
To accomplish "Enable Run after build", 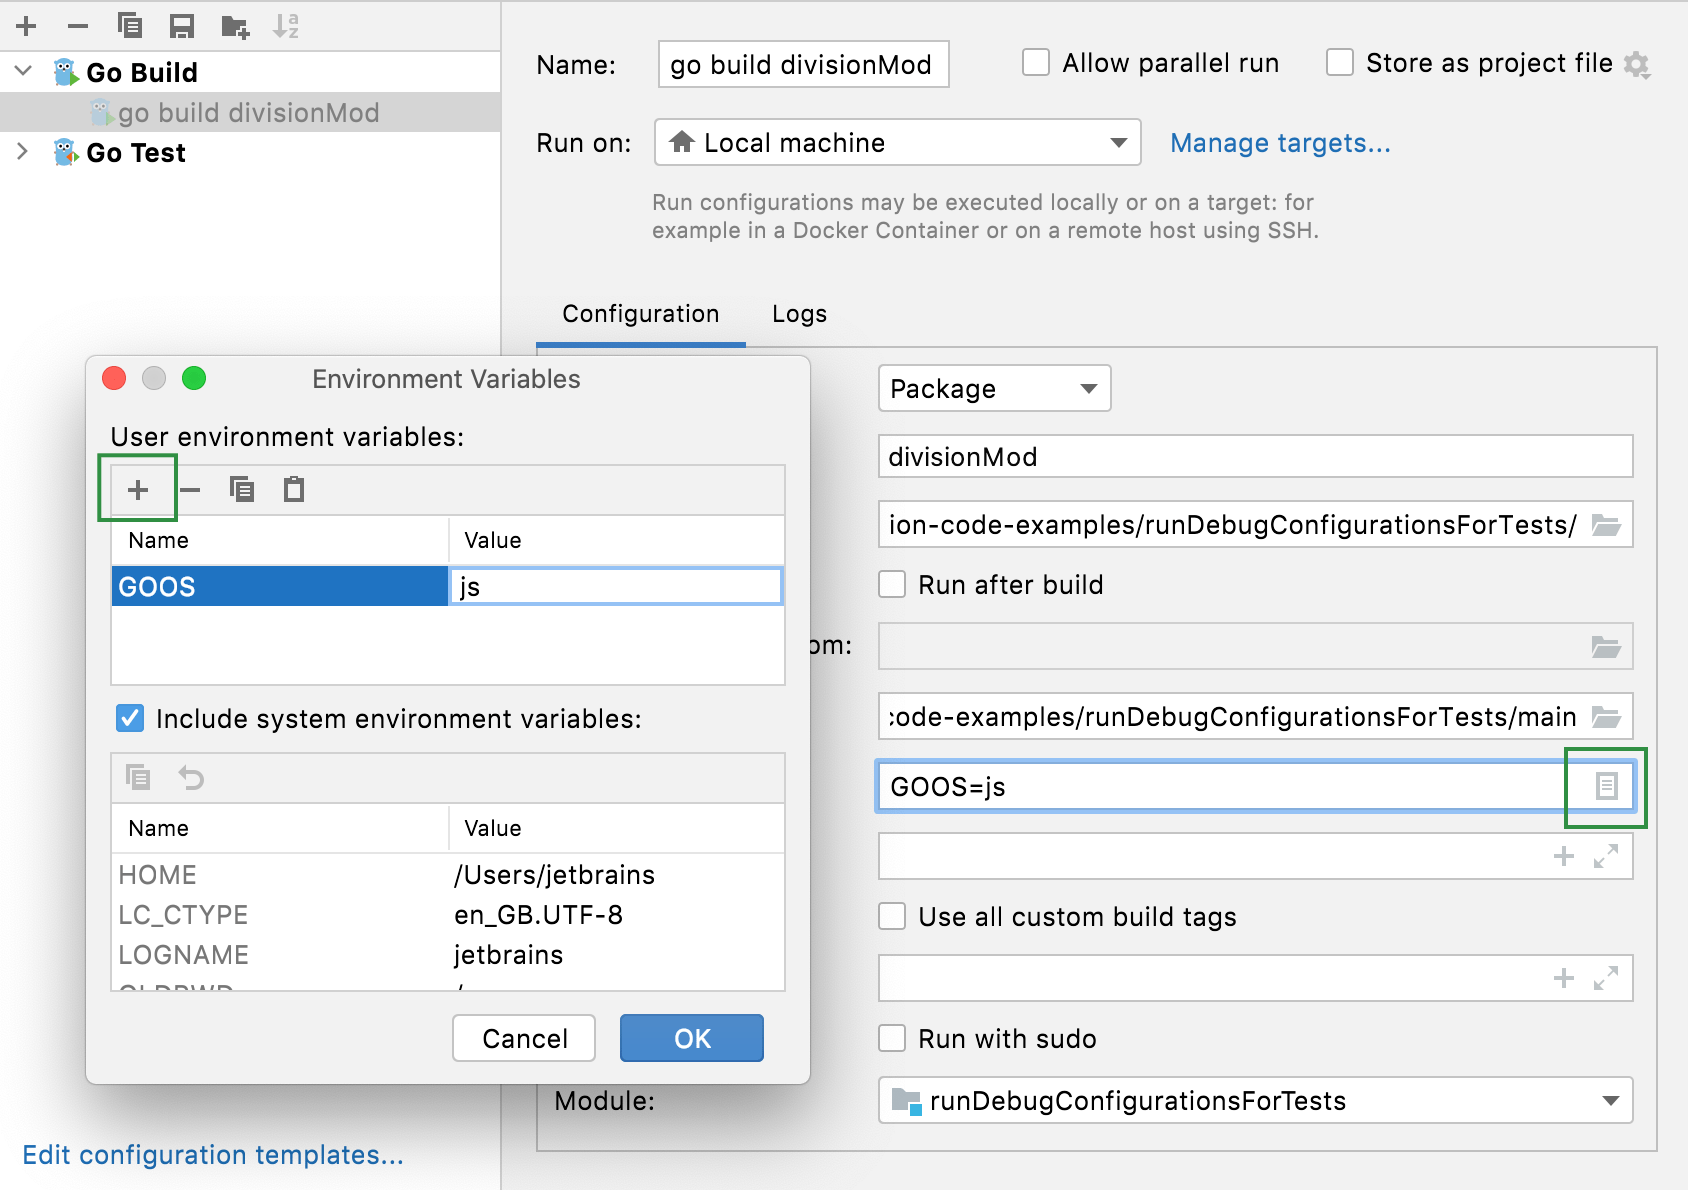I will tap(891, 584).
